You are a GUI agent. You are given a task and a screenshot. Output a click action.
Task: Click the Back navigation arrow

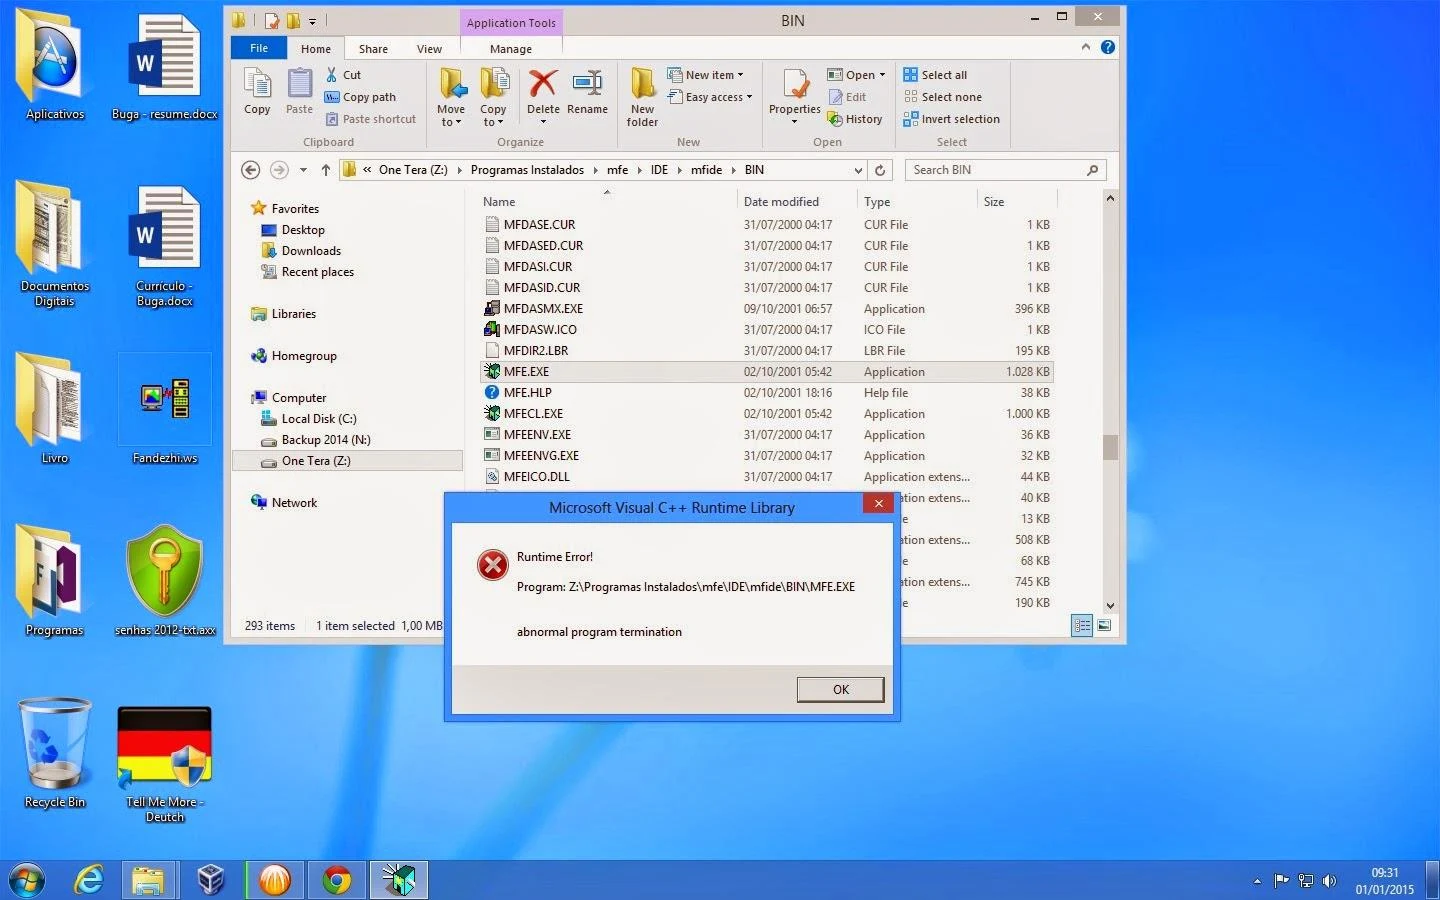point(251,170)
